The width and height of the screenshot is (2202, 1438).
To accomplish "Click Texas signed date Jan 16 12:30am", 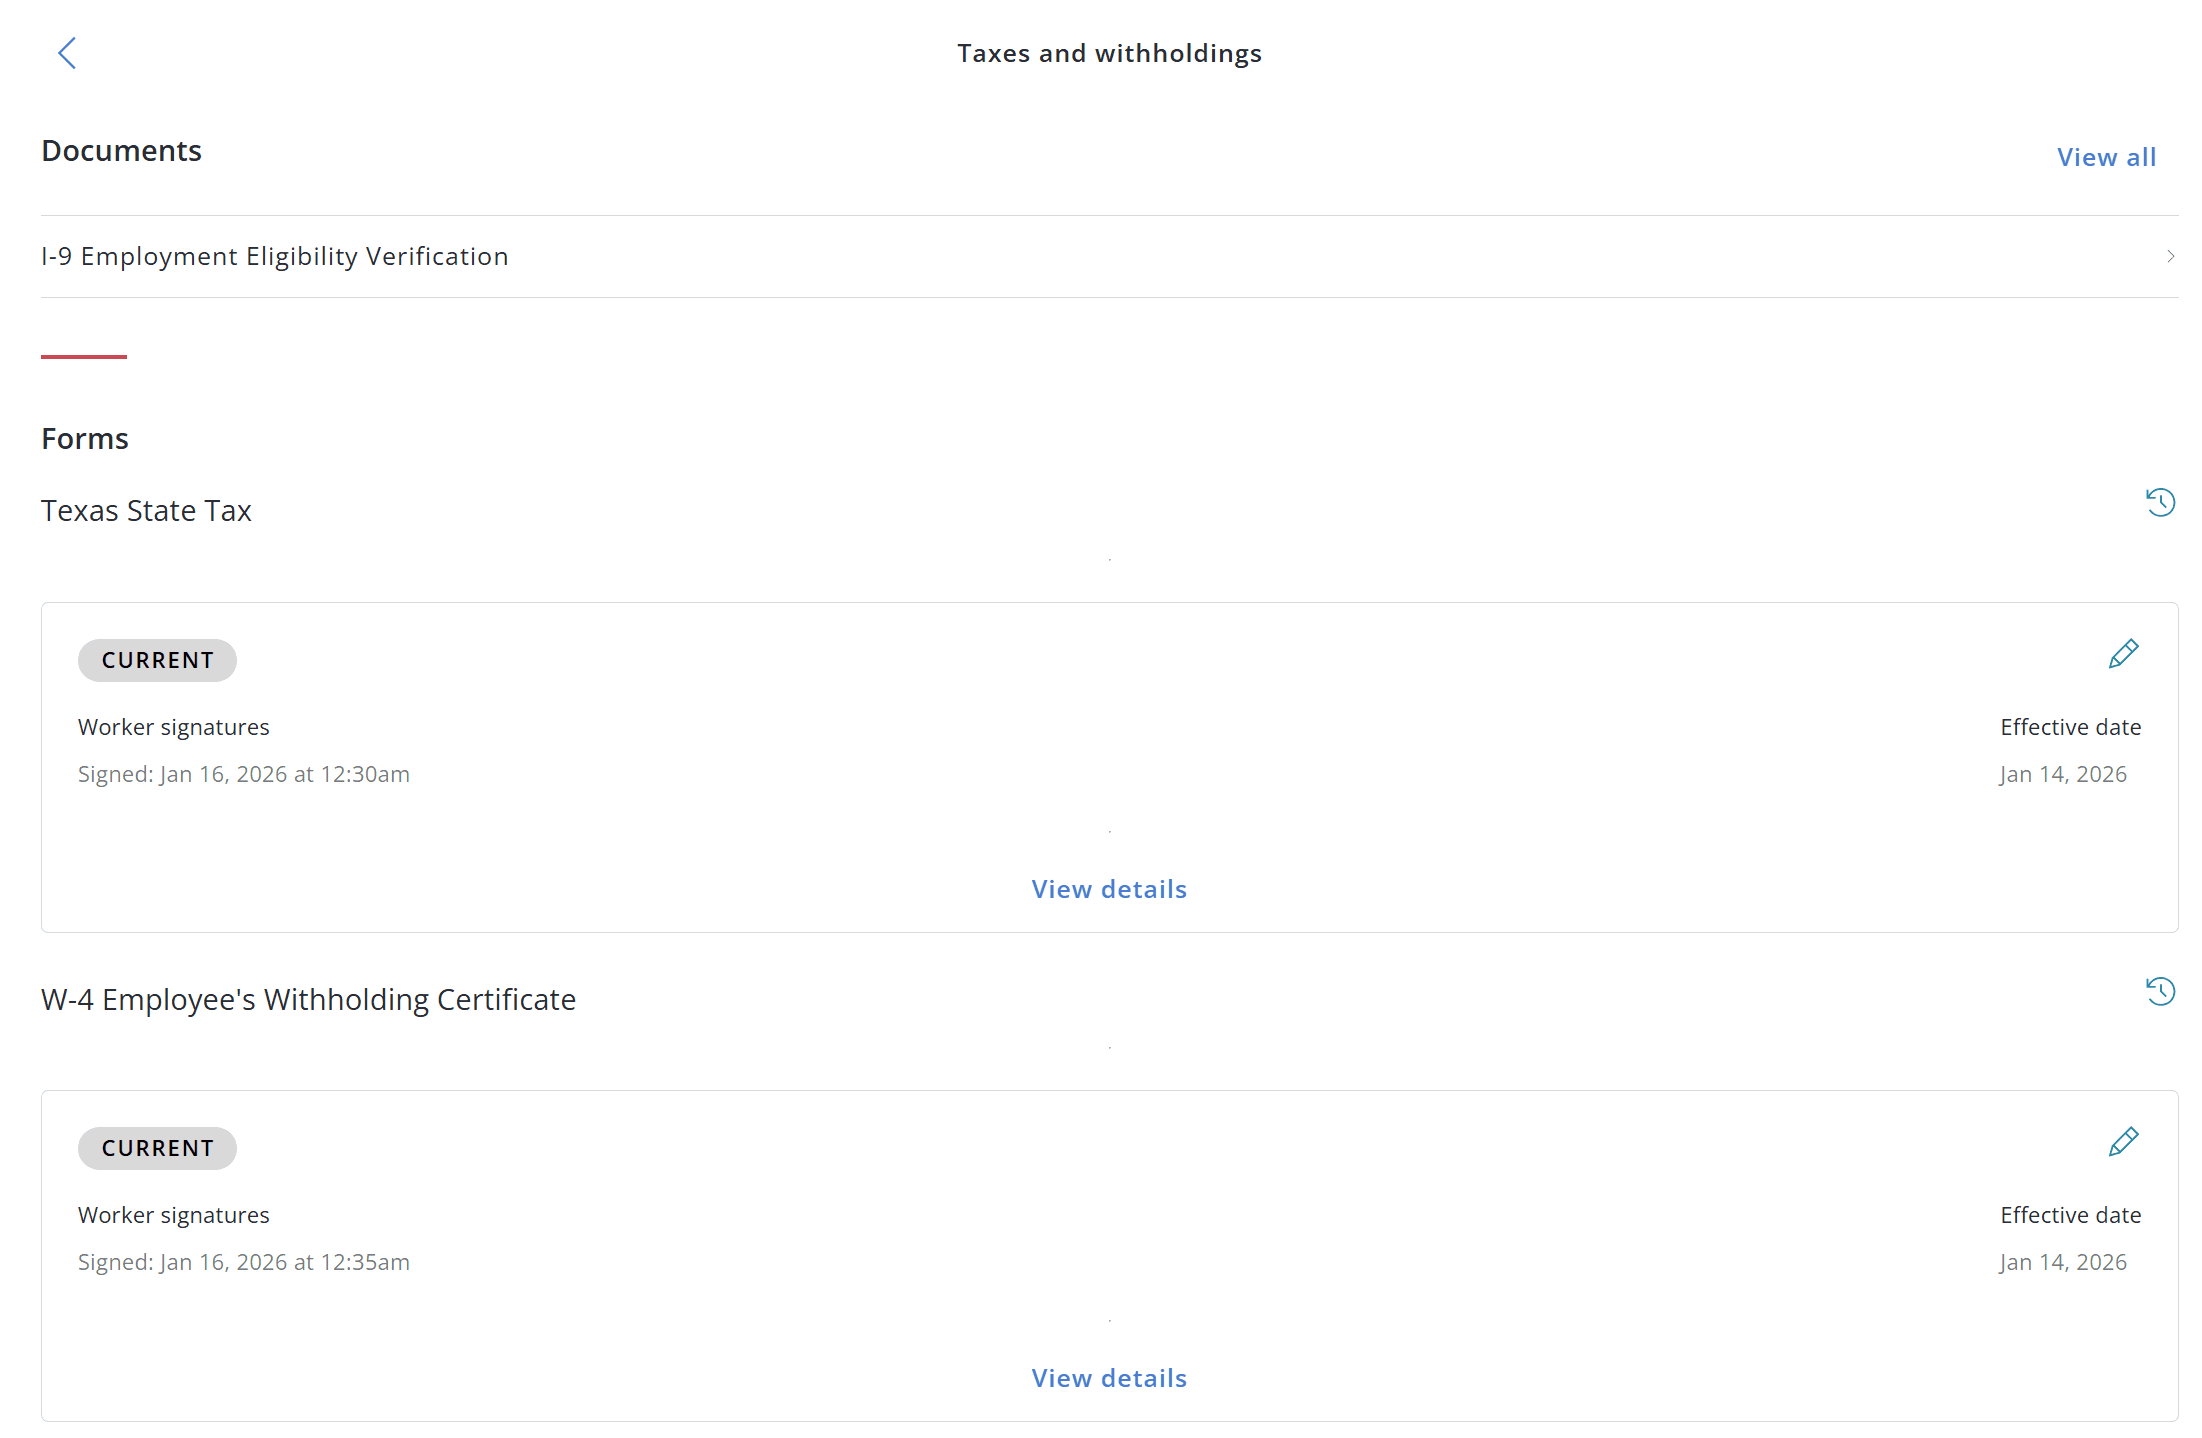I will [x=244, y=774].
